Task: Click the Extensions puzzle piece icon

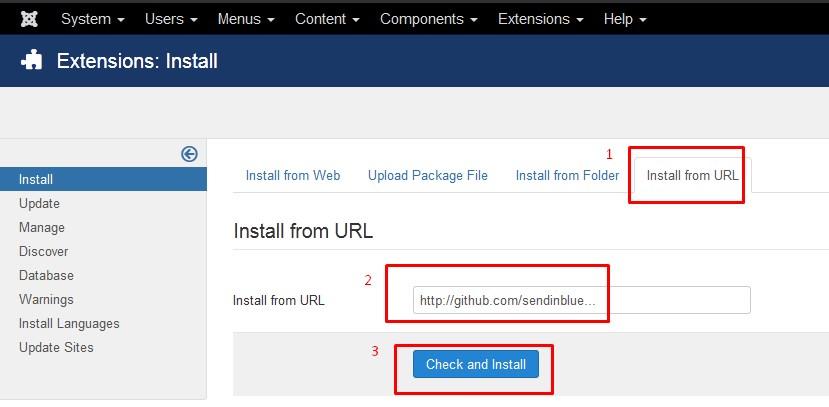Action: coord(32,61)
